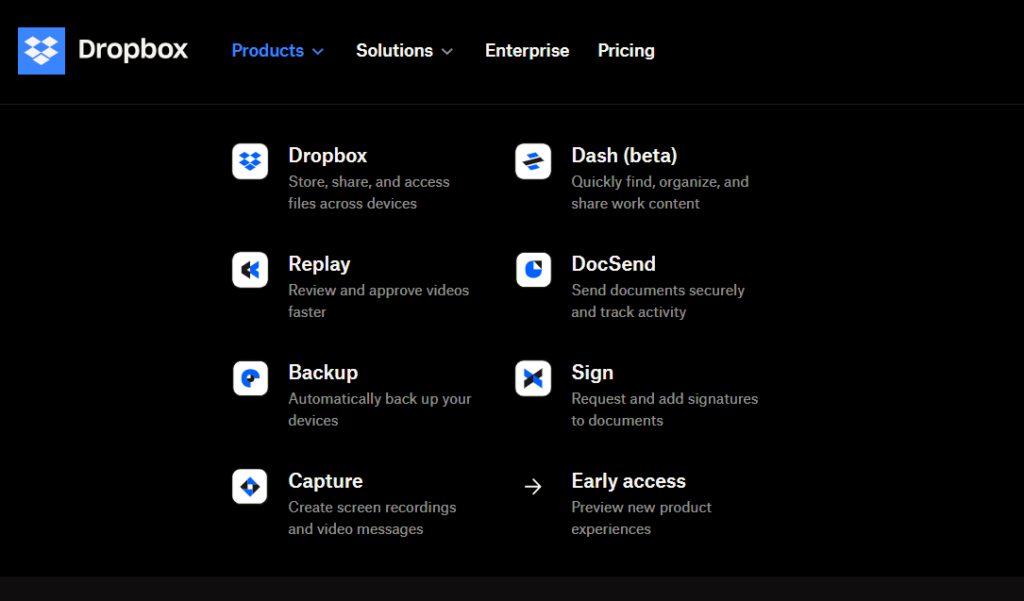1024x601 pixels.
Task: Click 'Request and add signatures to documents'
Action: [x=665, y=410]
